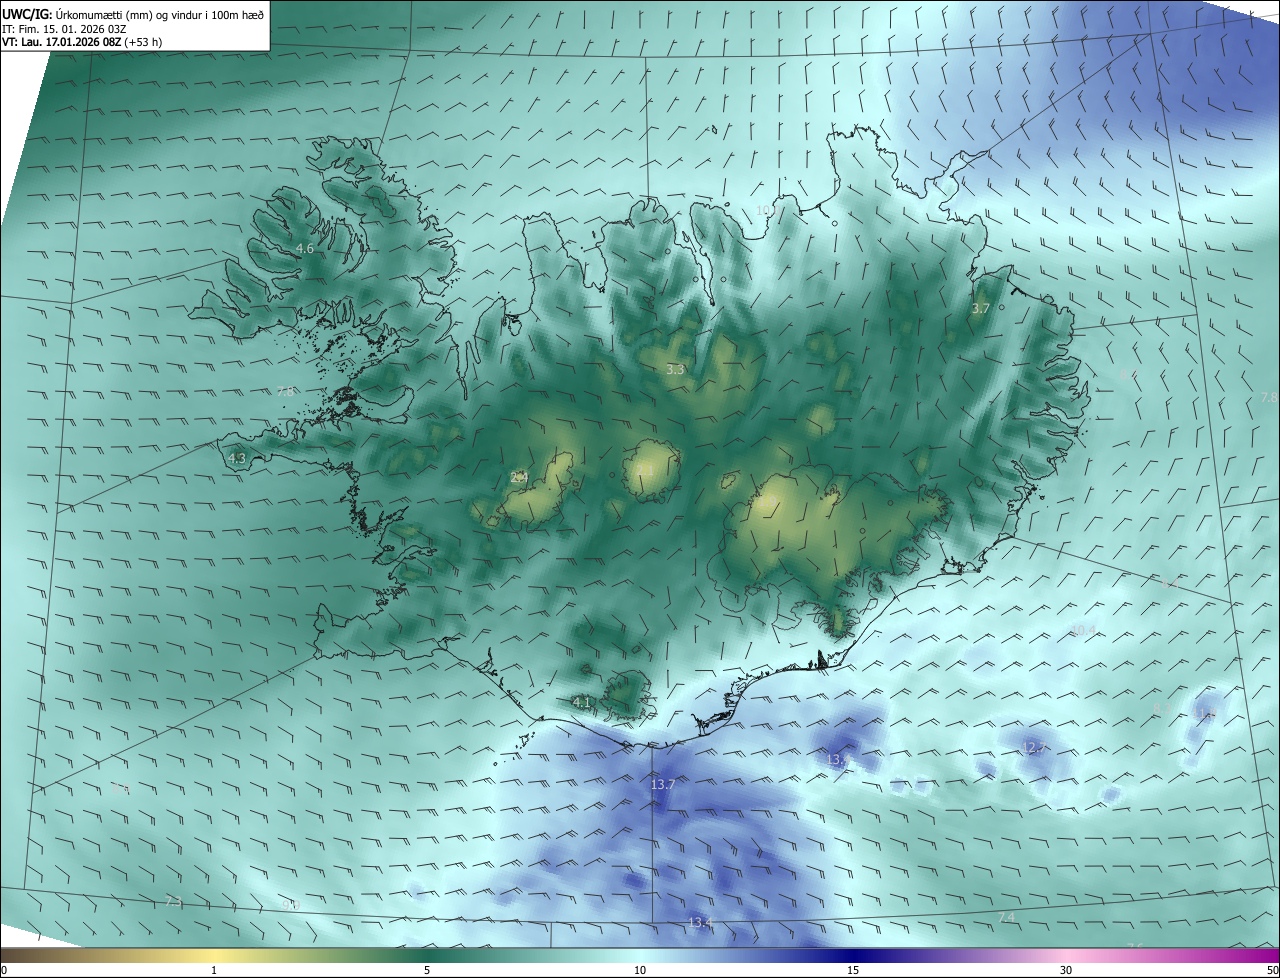The width and height of the screenshot is (1280, 978).
Task: Click the '0' label on the color scale
Action: [x=4, y=971]
